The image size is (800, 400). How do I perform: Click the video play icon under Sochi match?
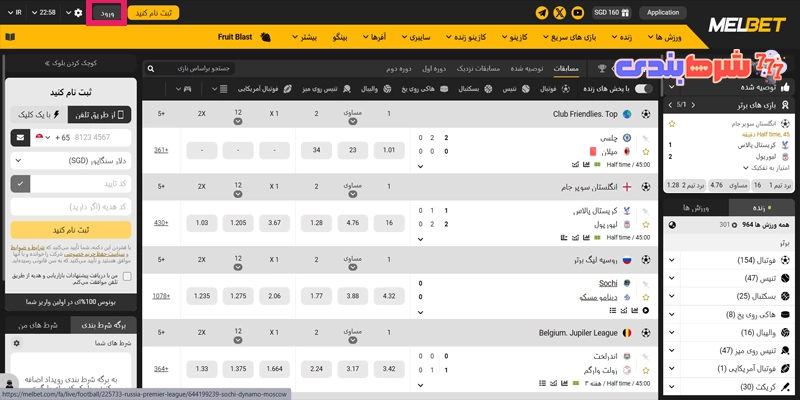646,310
